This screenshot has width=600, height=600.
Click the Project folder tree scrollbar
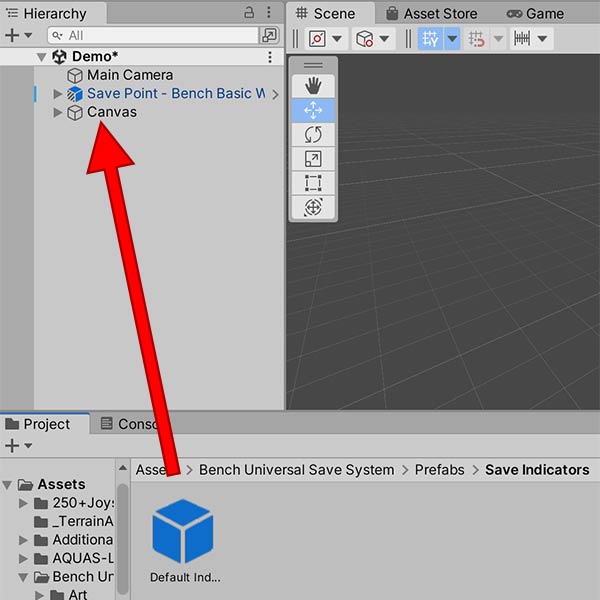coord(123,538)
